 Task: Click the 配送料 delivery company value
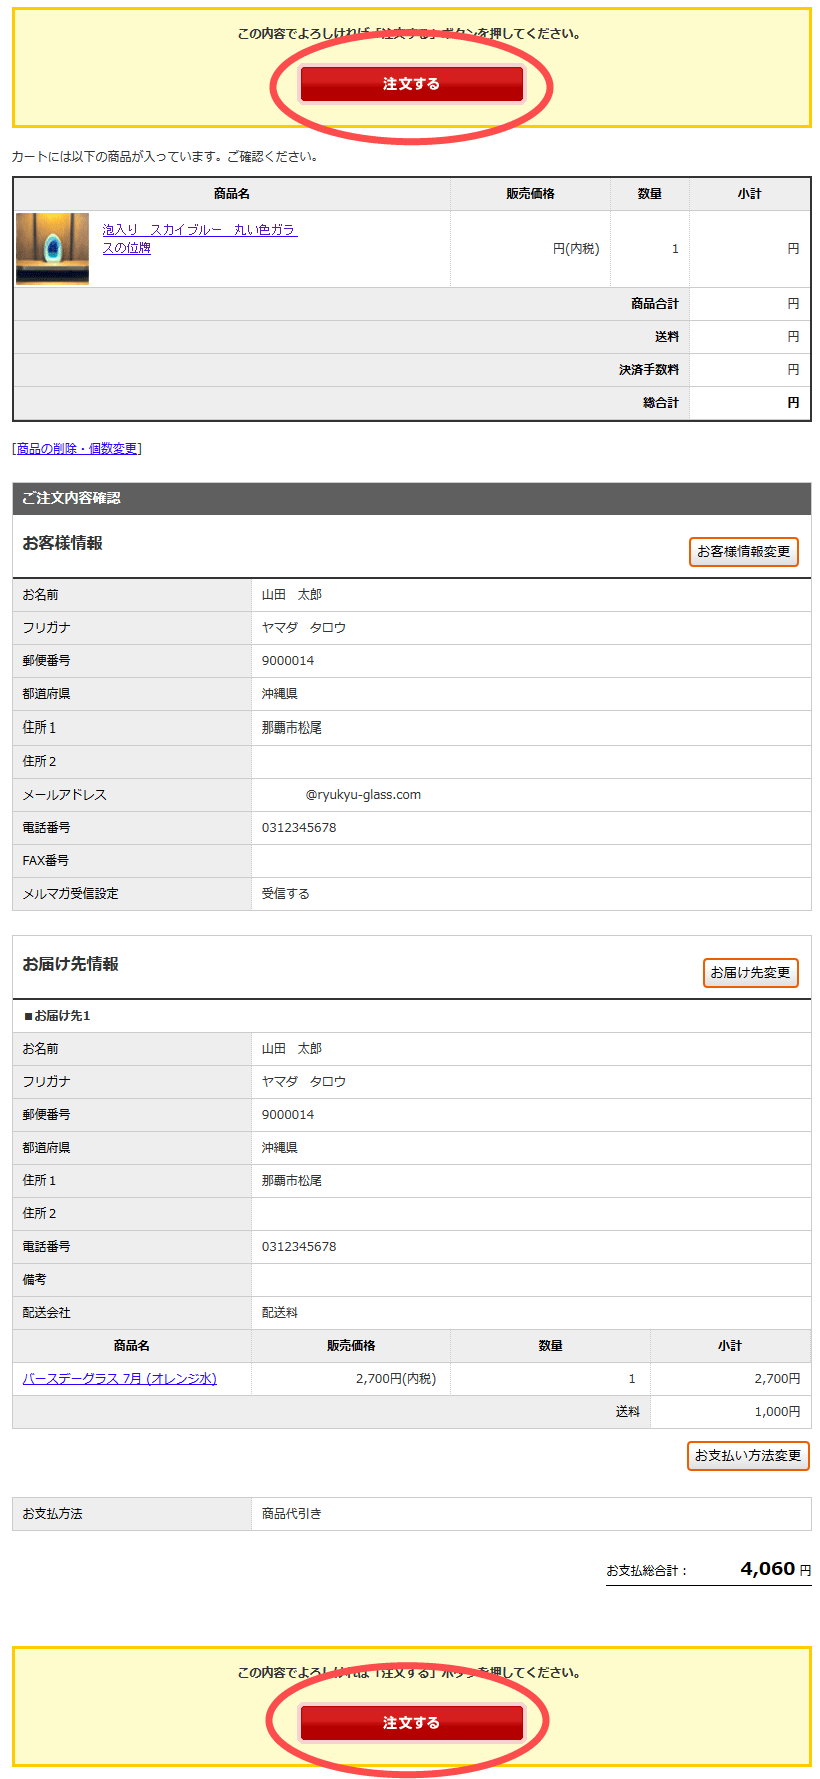[280, 1313]
